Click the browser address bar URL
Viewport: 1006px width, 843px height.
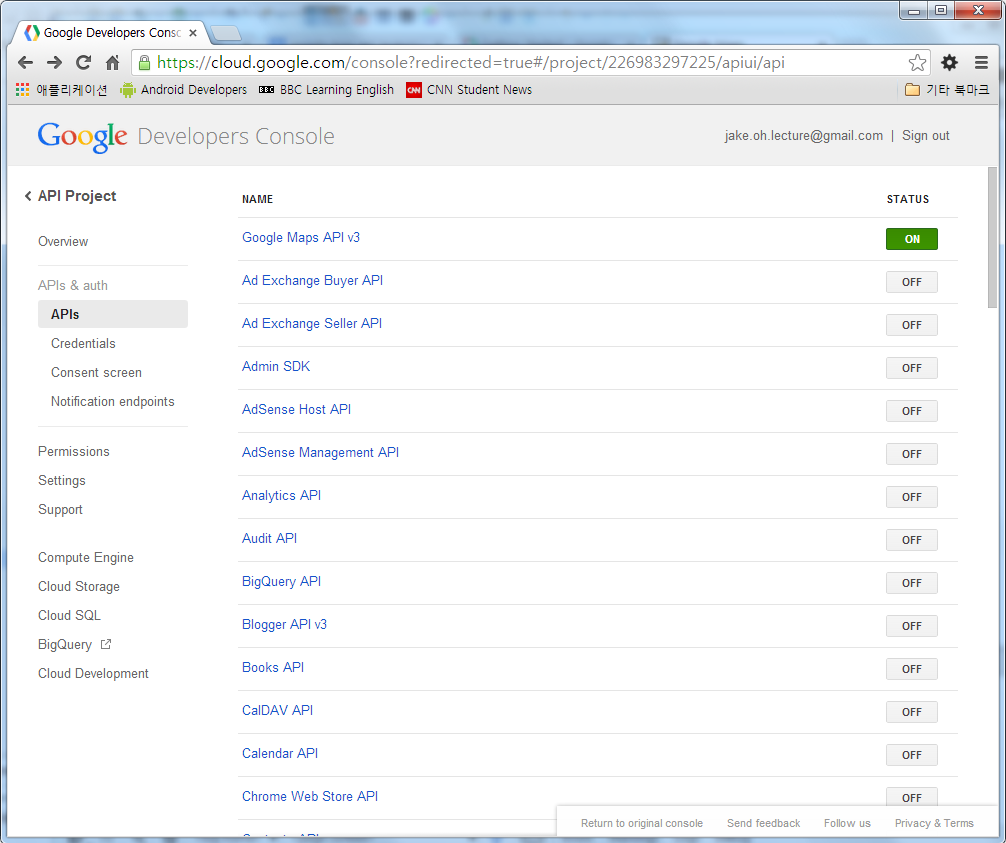tap(470, 62)
